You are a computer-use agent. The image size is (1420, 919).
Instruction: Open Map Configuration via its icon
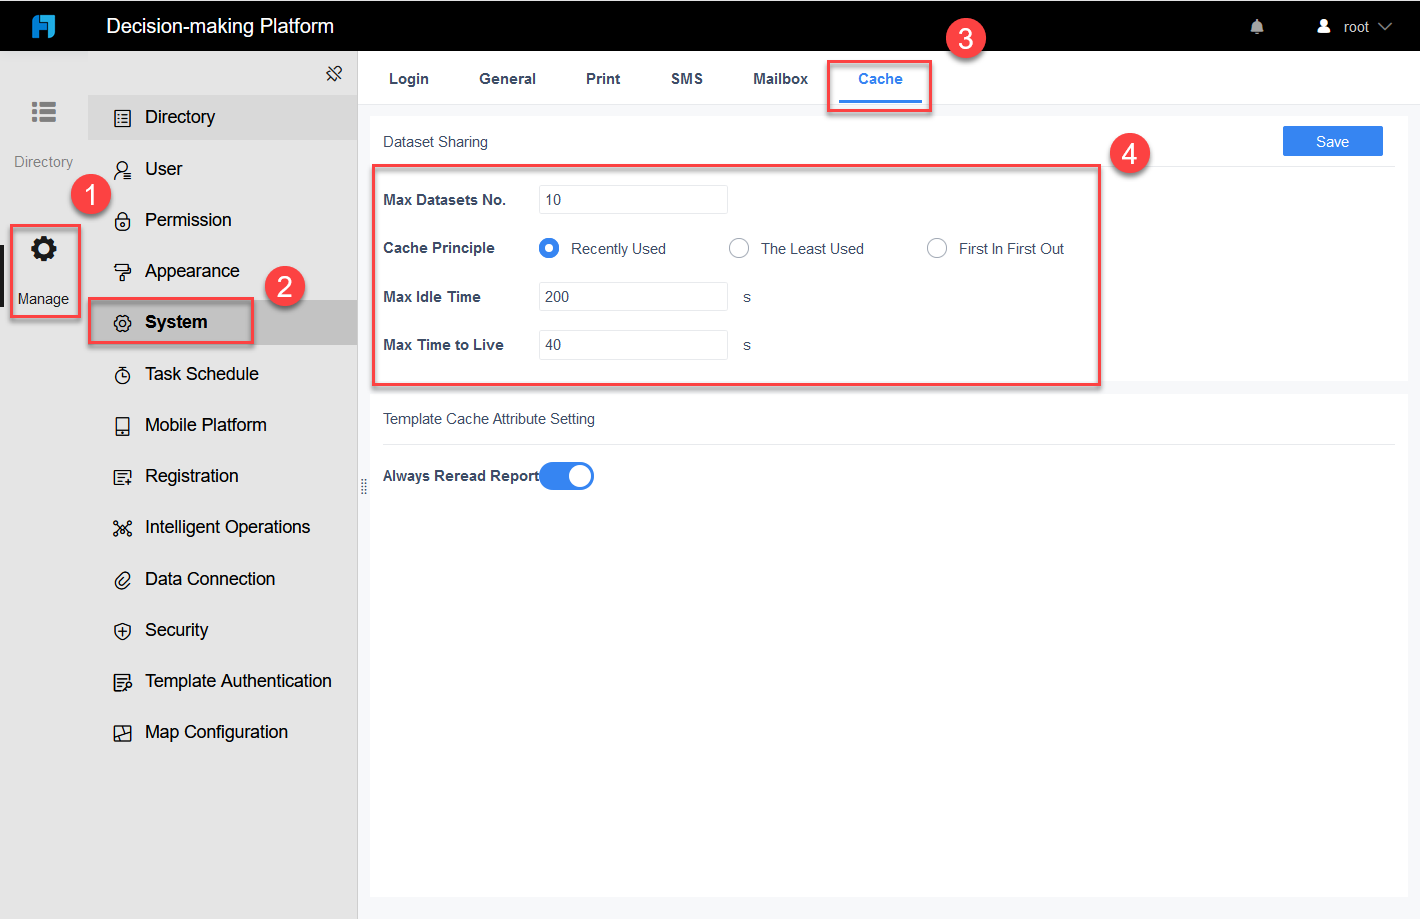click(x=122, y=731)
